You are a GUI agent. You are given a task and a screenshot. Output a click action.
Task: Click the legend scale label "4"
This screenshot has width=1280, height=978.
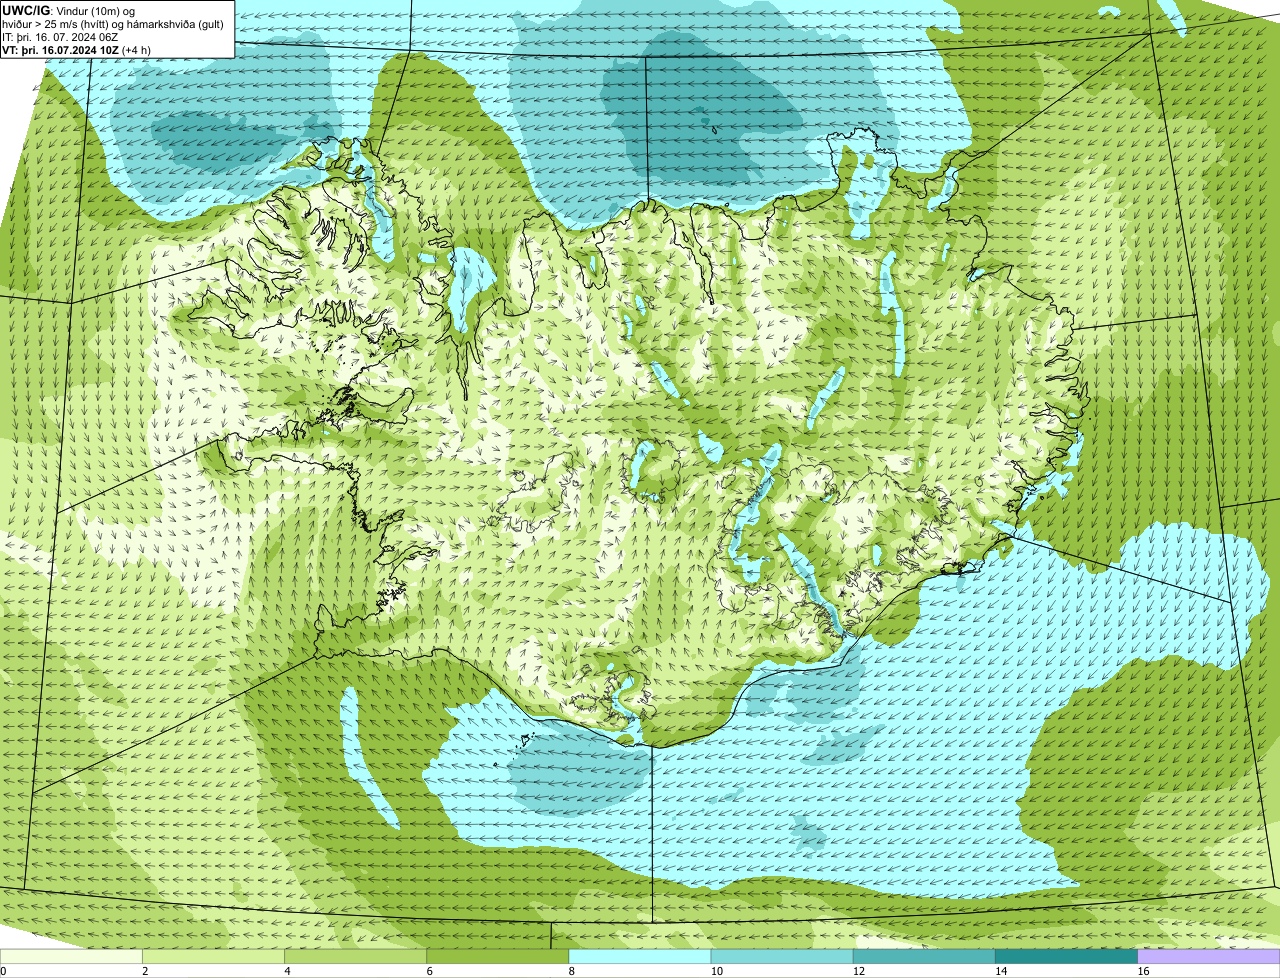pyautogui.click(x=287, y=971)
